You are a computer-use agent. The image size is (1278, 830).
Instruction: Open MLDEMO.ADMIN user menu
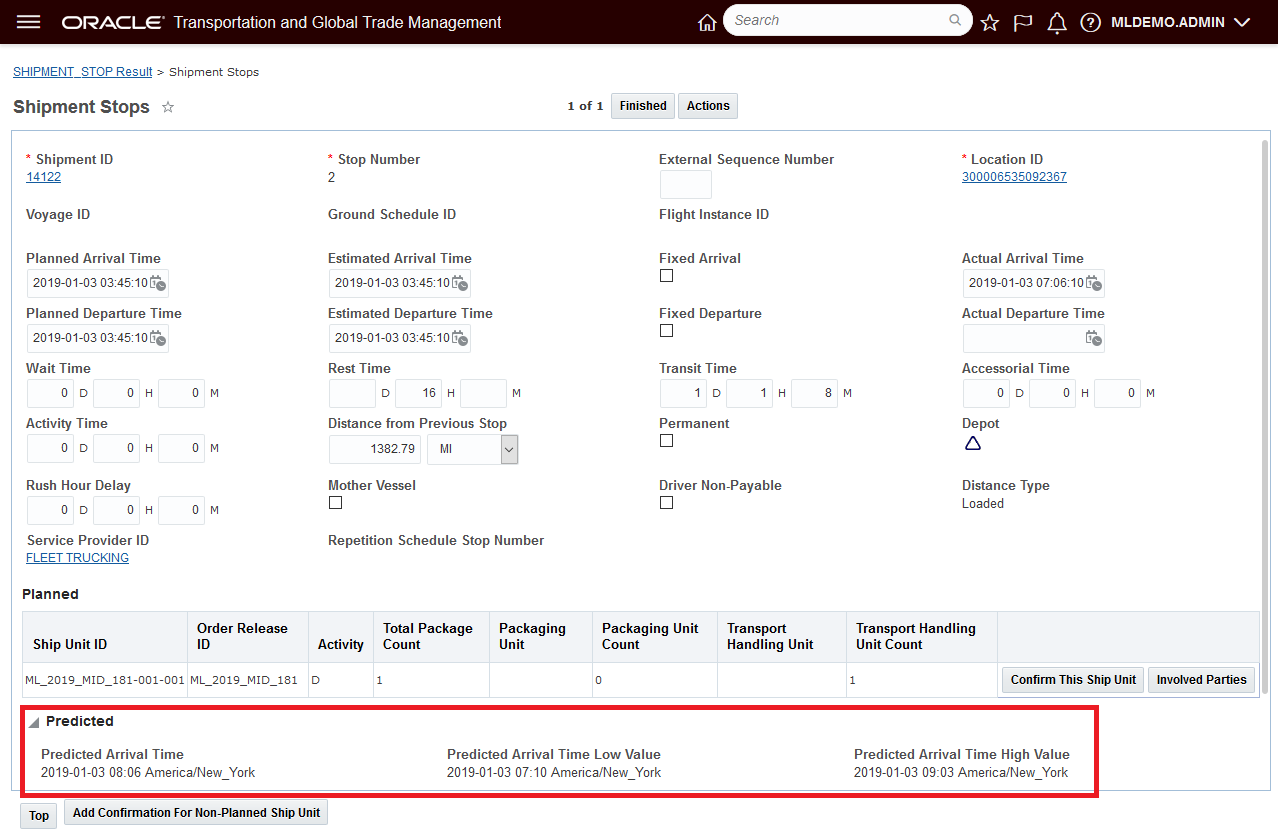pos(1181,22)
